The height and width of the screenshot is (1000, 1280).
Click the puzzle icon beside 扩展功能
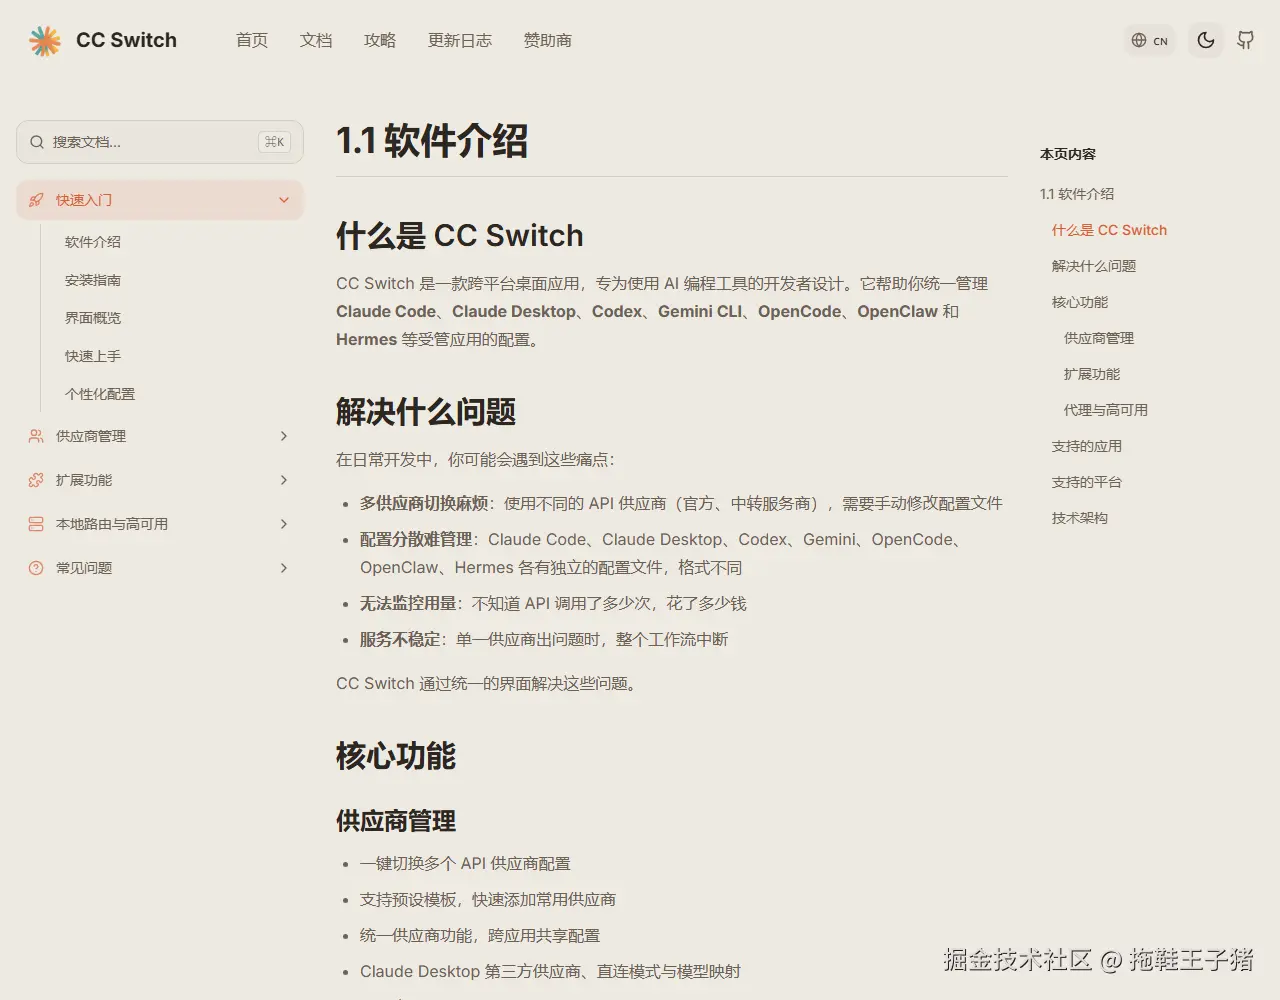(36, 480)
